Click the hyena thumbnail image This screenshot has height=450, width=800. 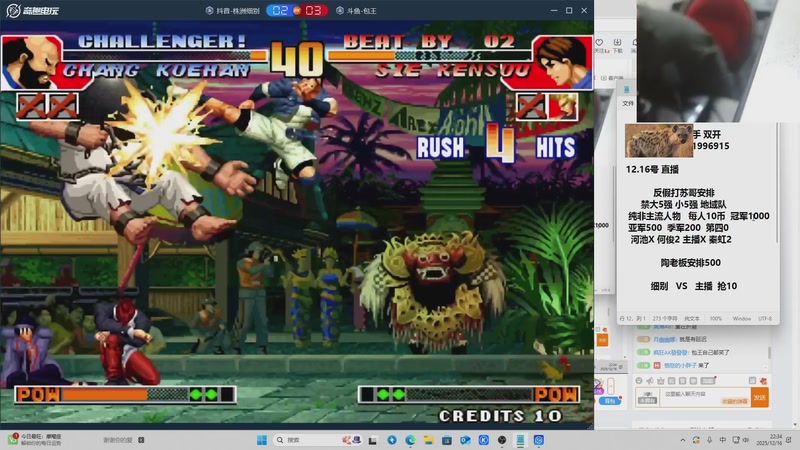658,140
